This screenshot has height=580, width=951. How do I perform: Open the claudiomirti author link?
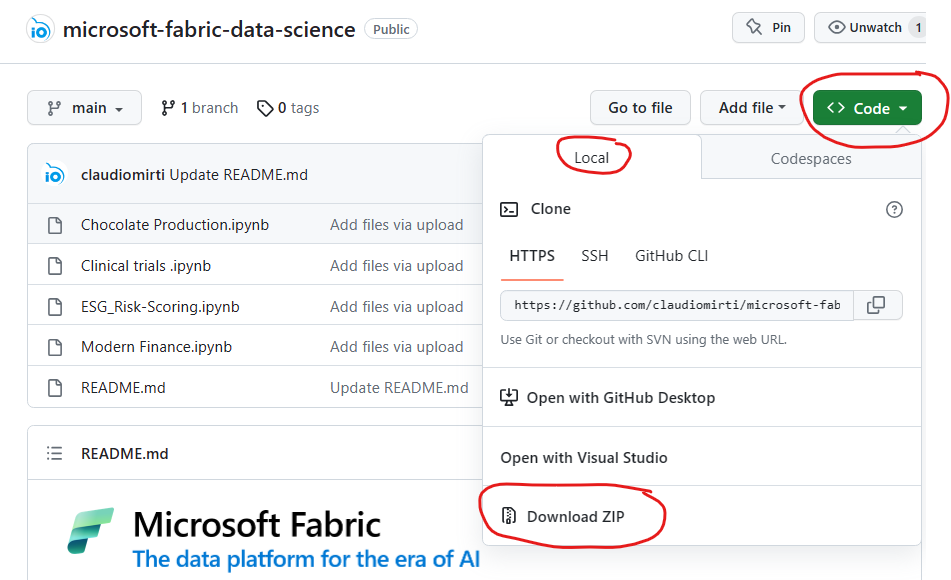[x=123, y=175]
